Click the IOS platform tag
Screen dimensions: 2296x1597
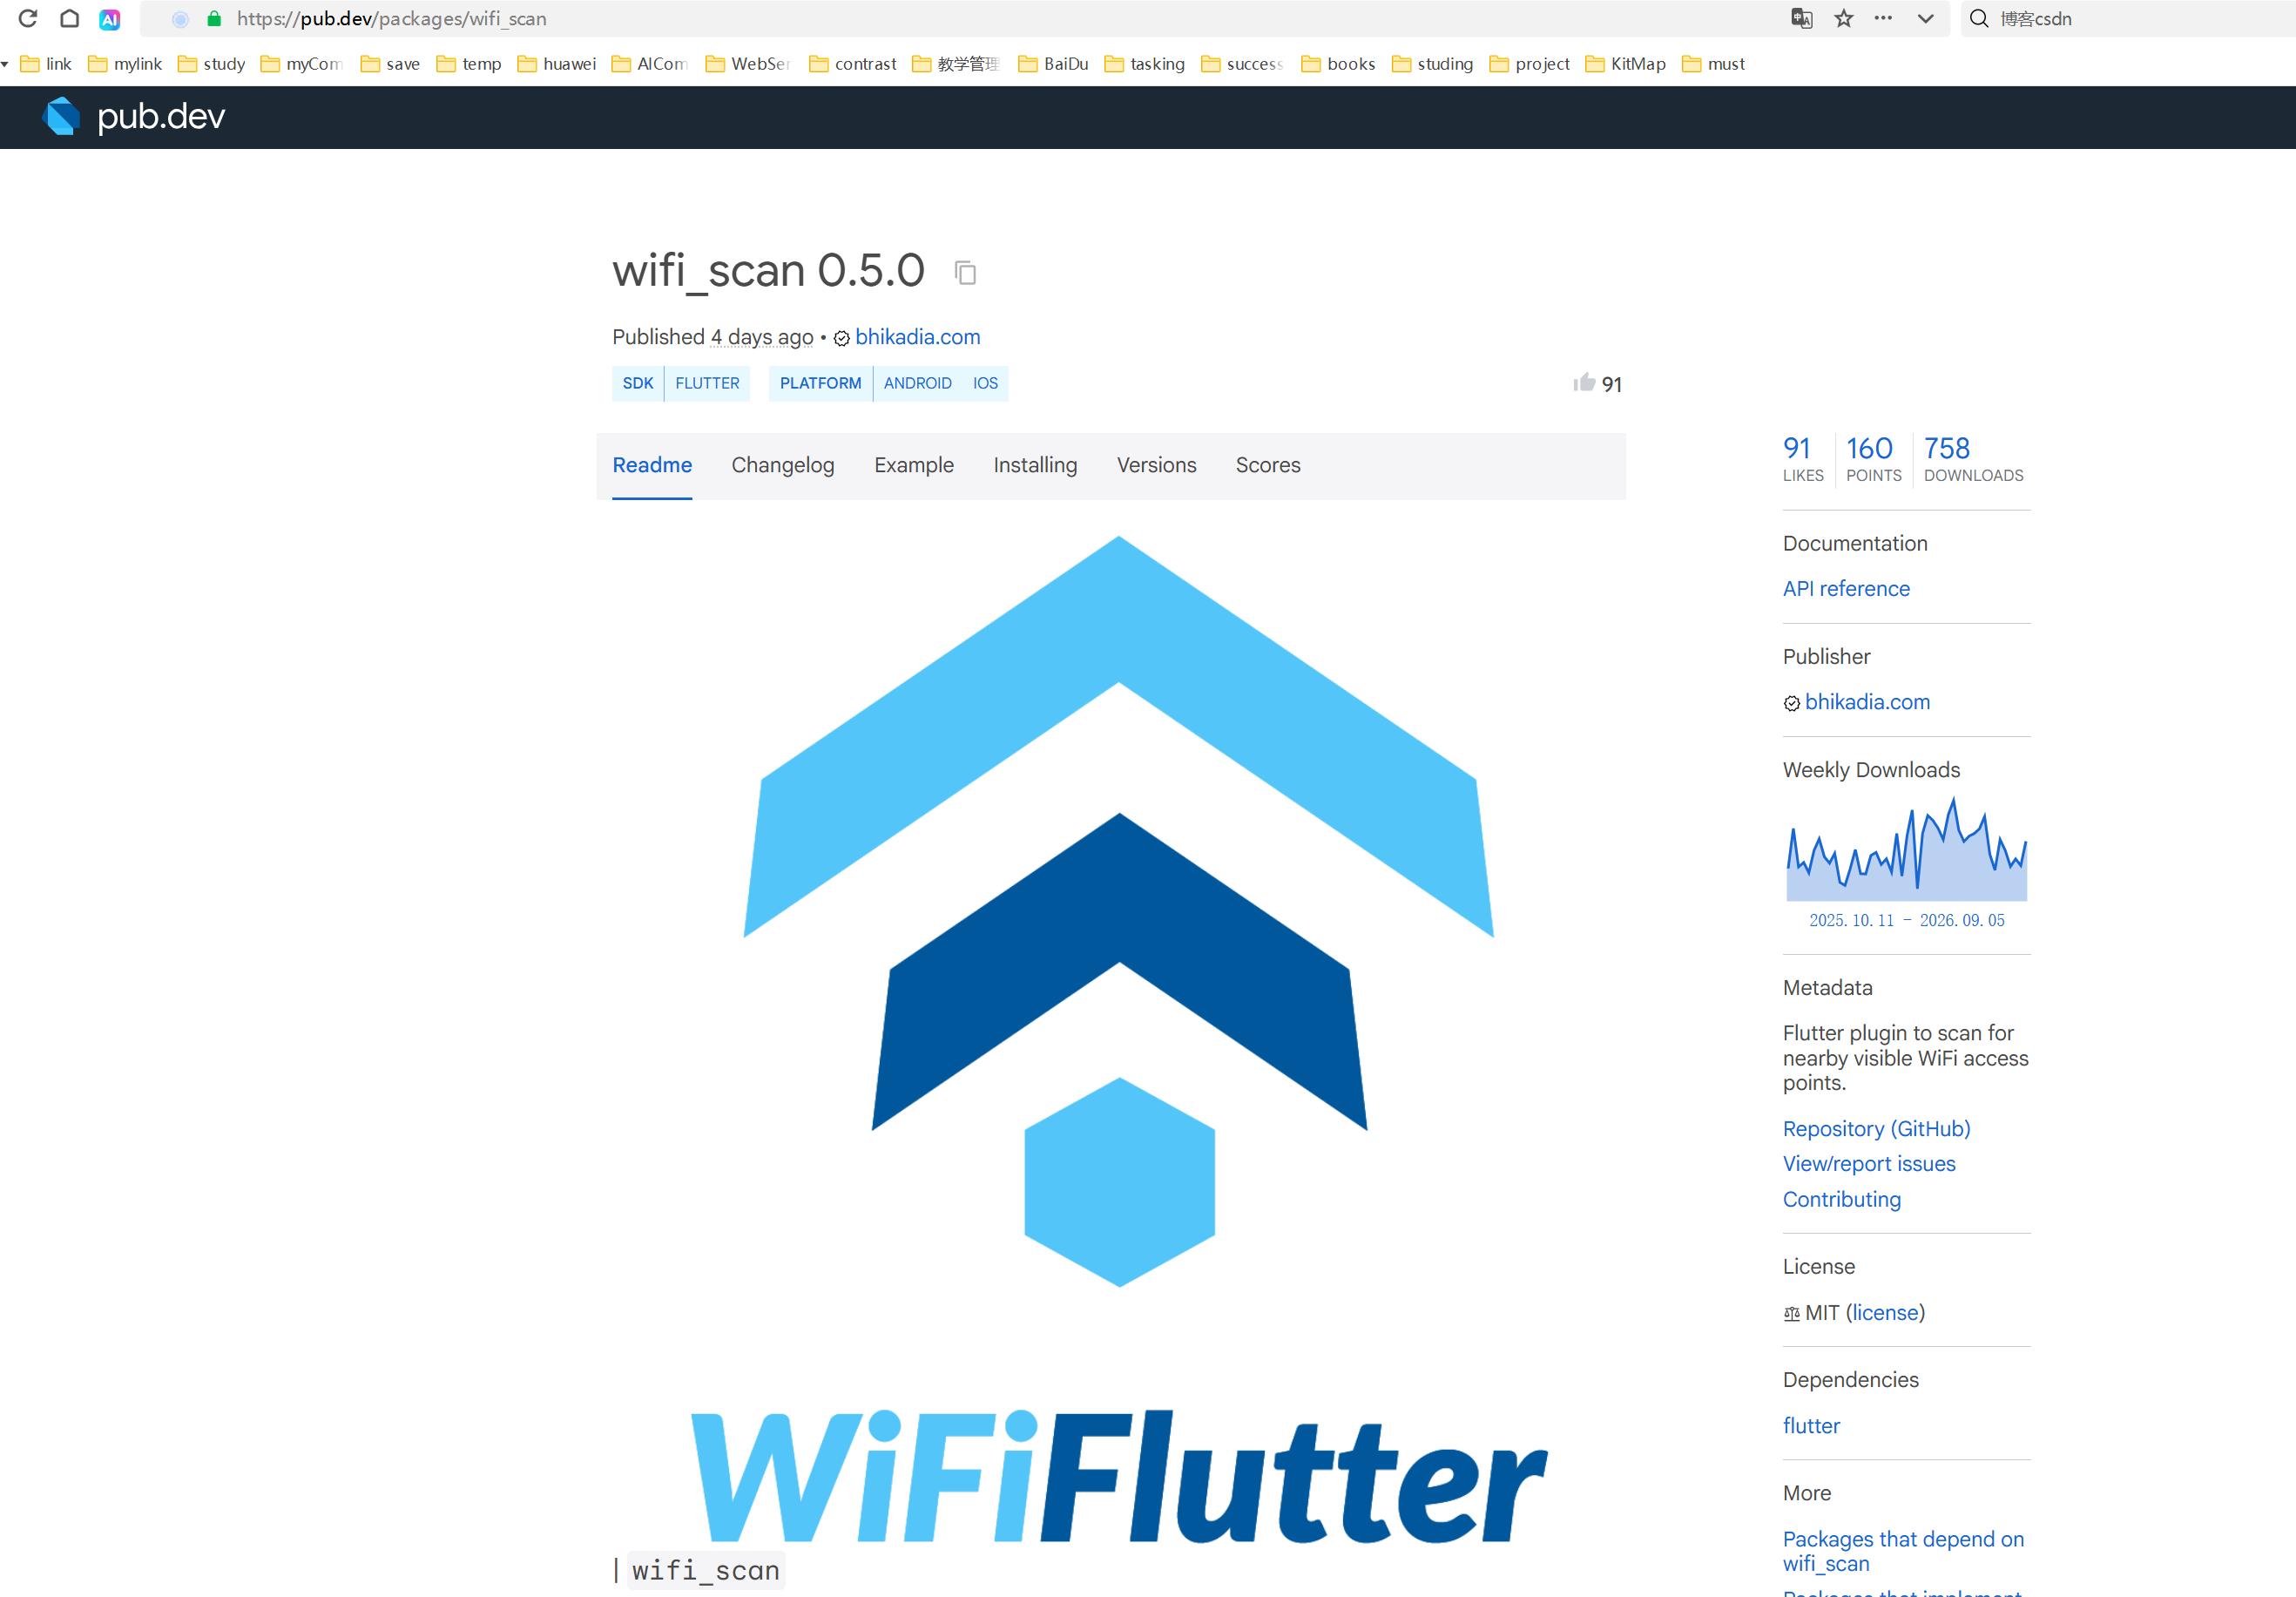pos(985,383)
